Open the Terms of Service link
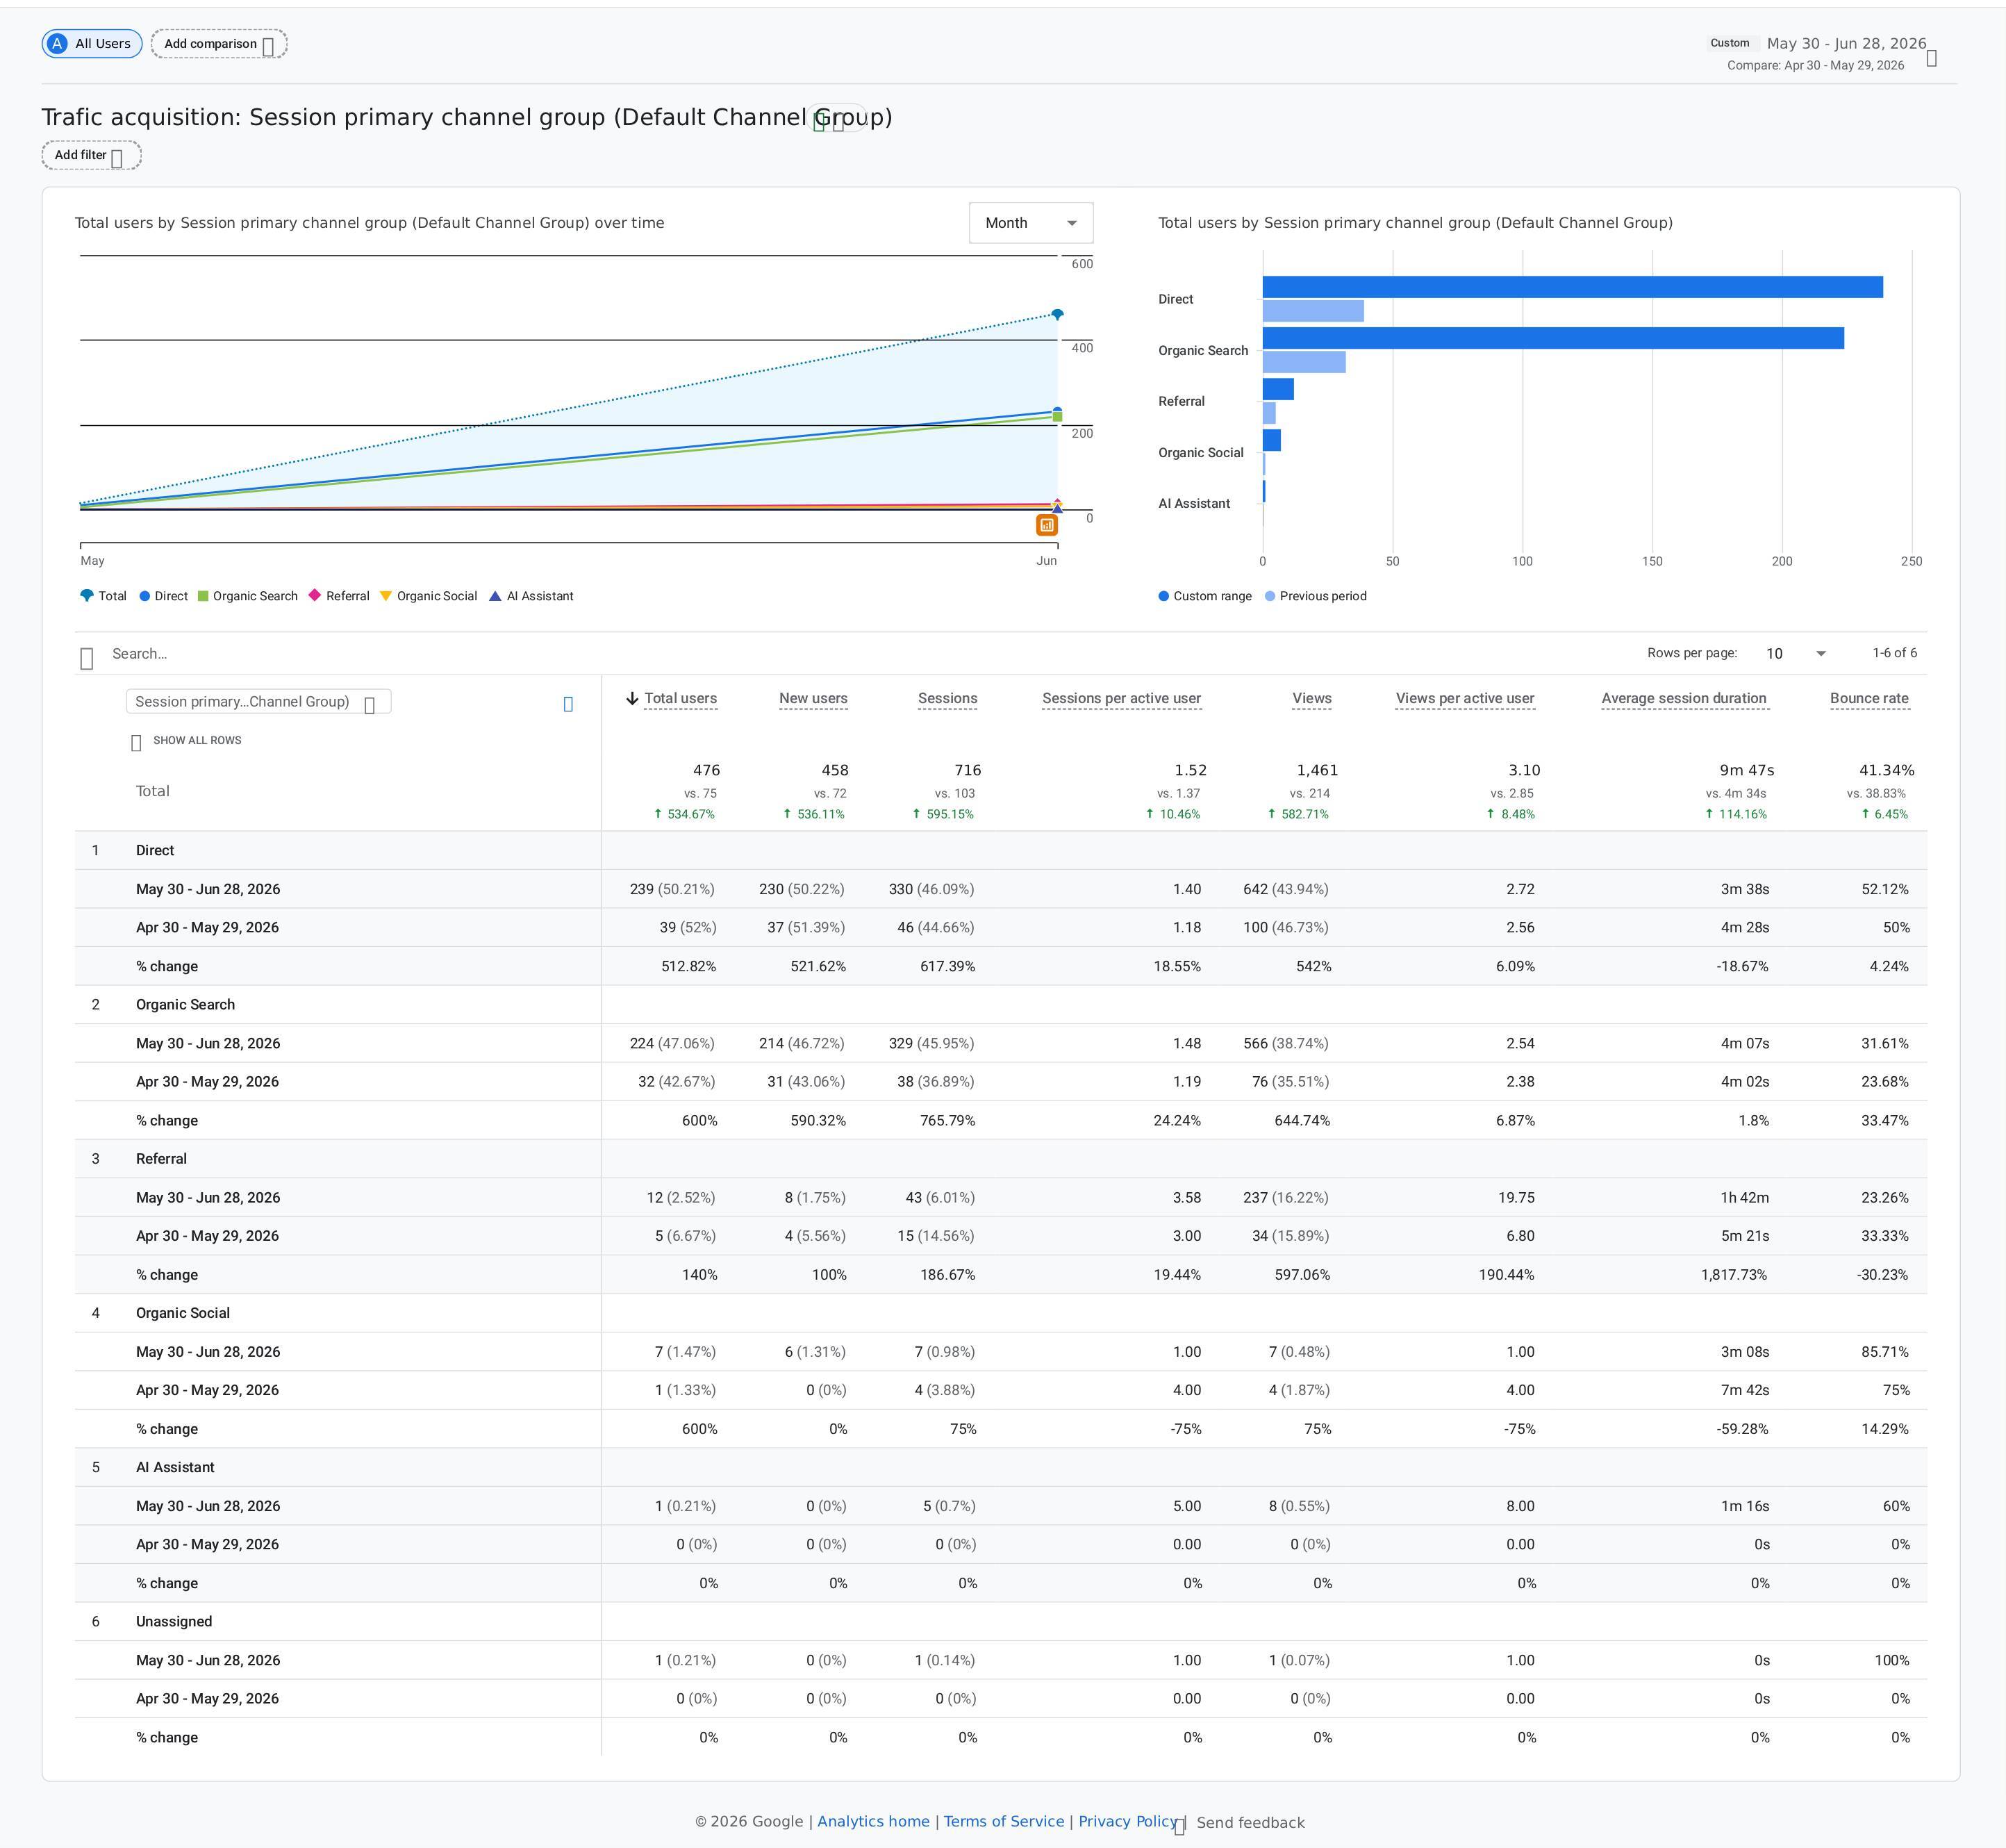2006x1848 pixels. coord(1004,1822)
